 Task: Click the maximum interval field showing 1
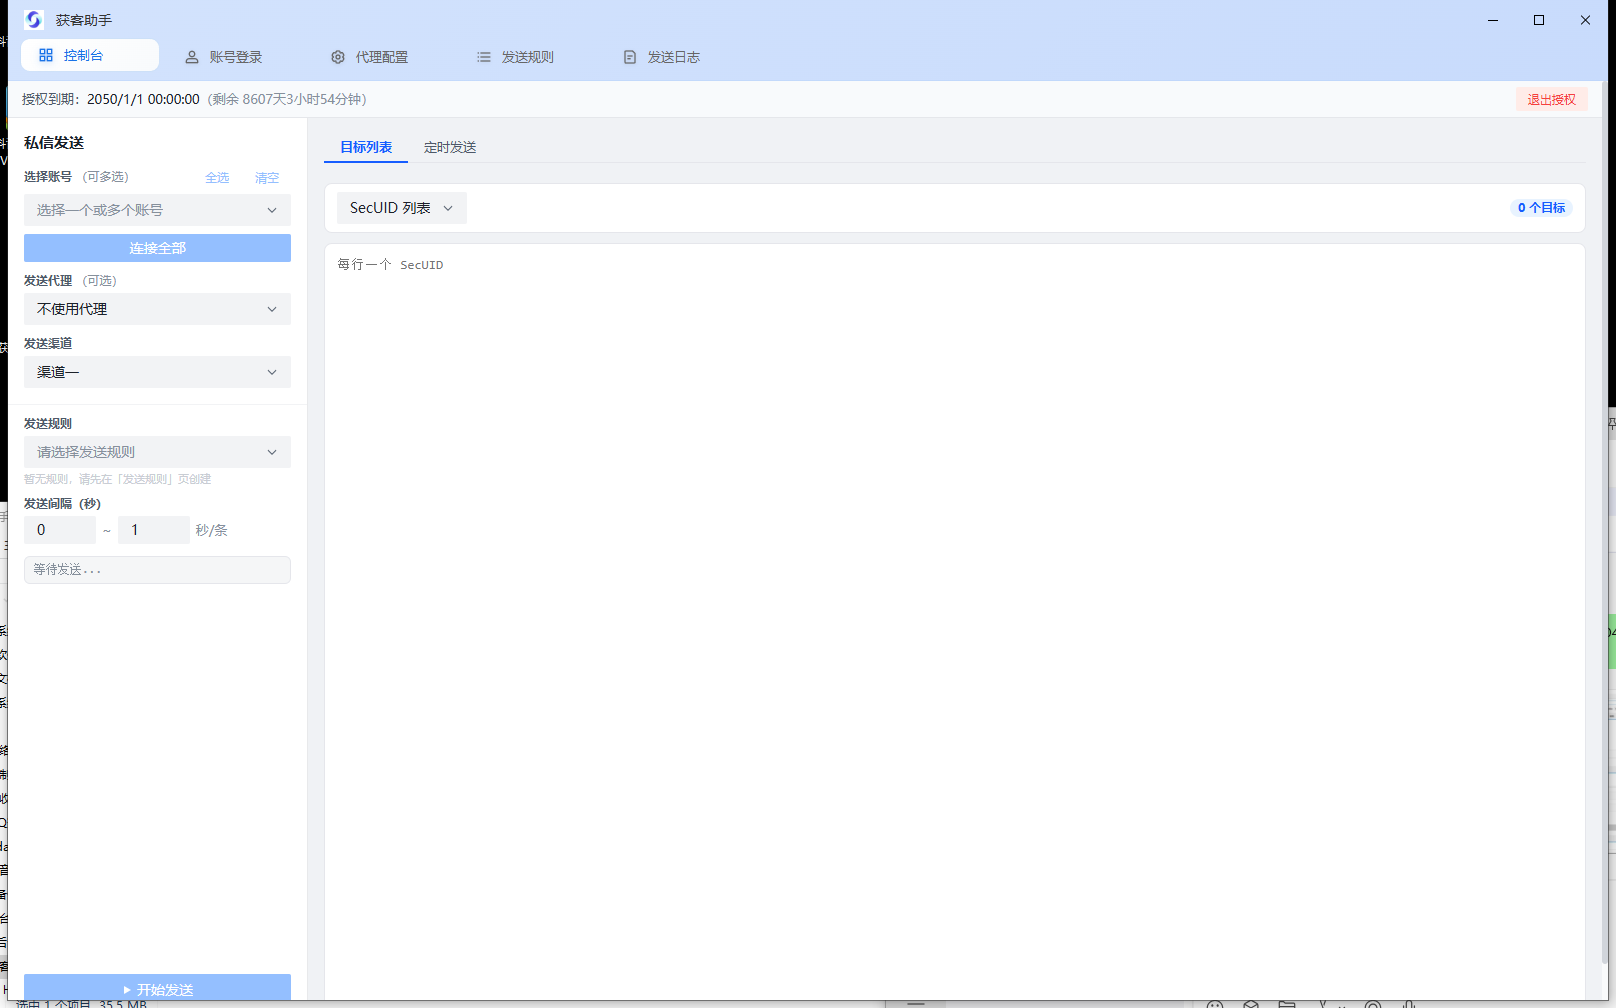[154, 530]
